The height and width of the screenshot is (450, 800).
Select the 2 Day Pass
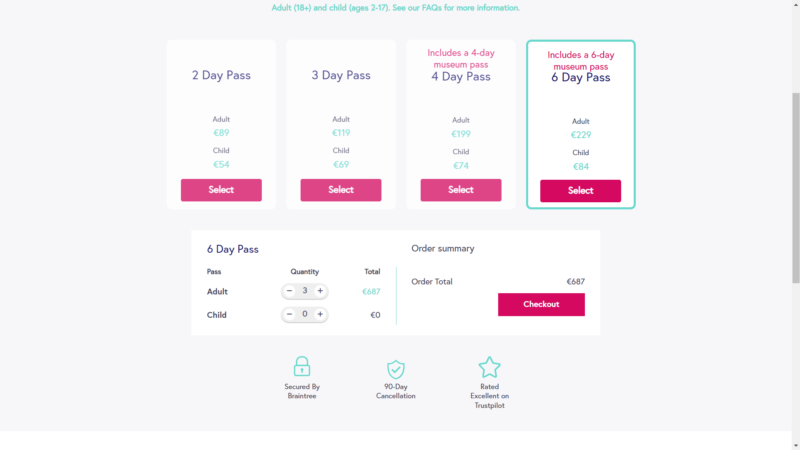(221, 190)
